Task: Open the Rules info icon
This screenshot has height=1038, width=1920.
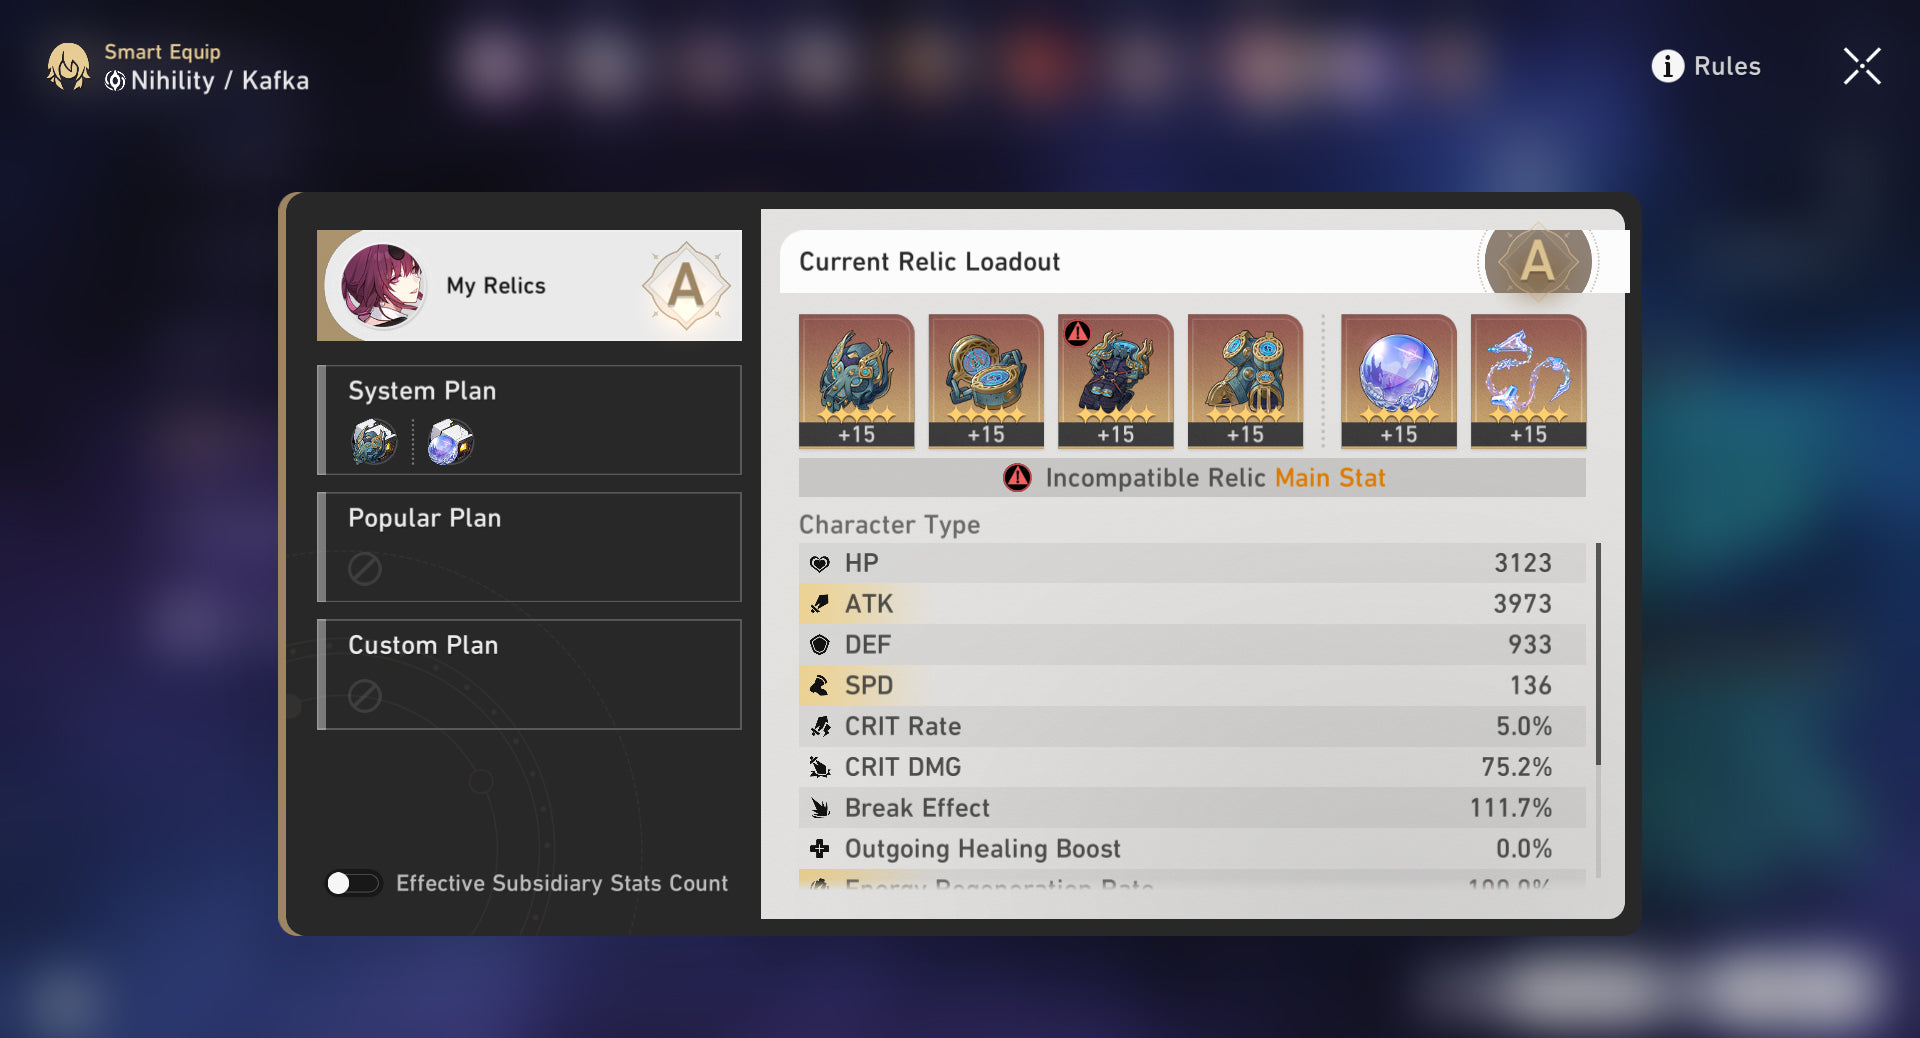Action: pyautogui.click(x=1667, y=66)
